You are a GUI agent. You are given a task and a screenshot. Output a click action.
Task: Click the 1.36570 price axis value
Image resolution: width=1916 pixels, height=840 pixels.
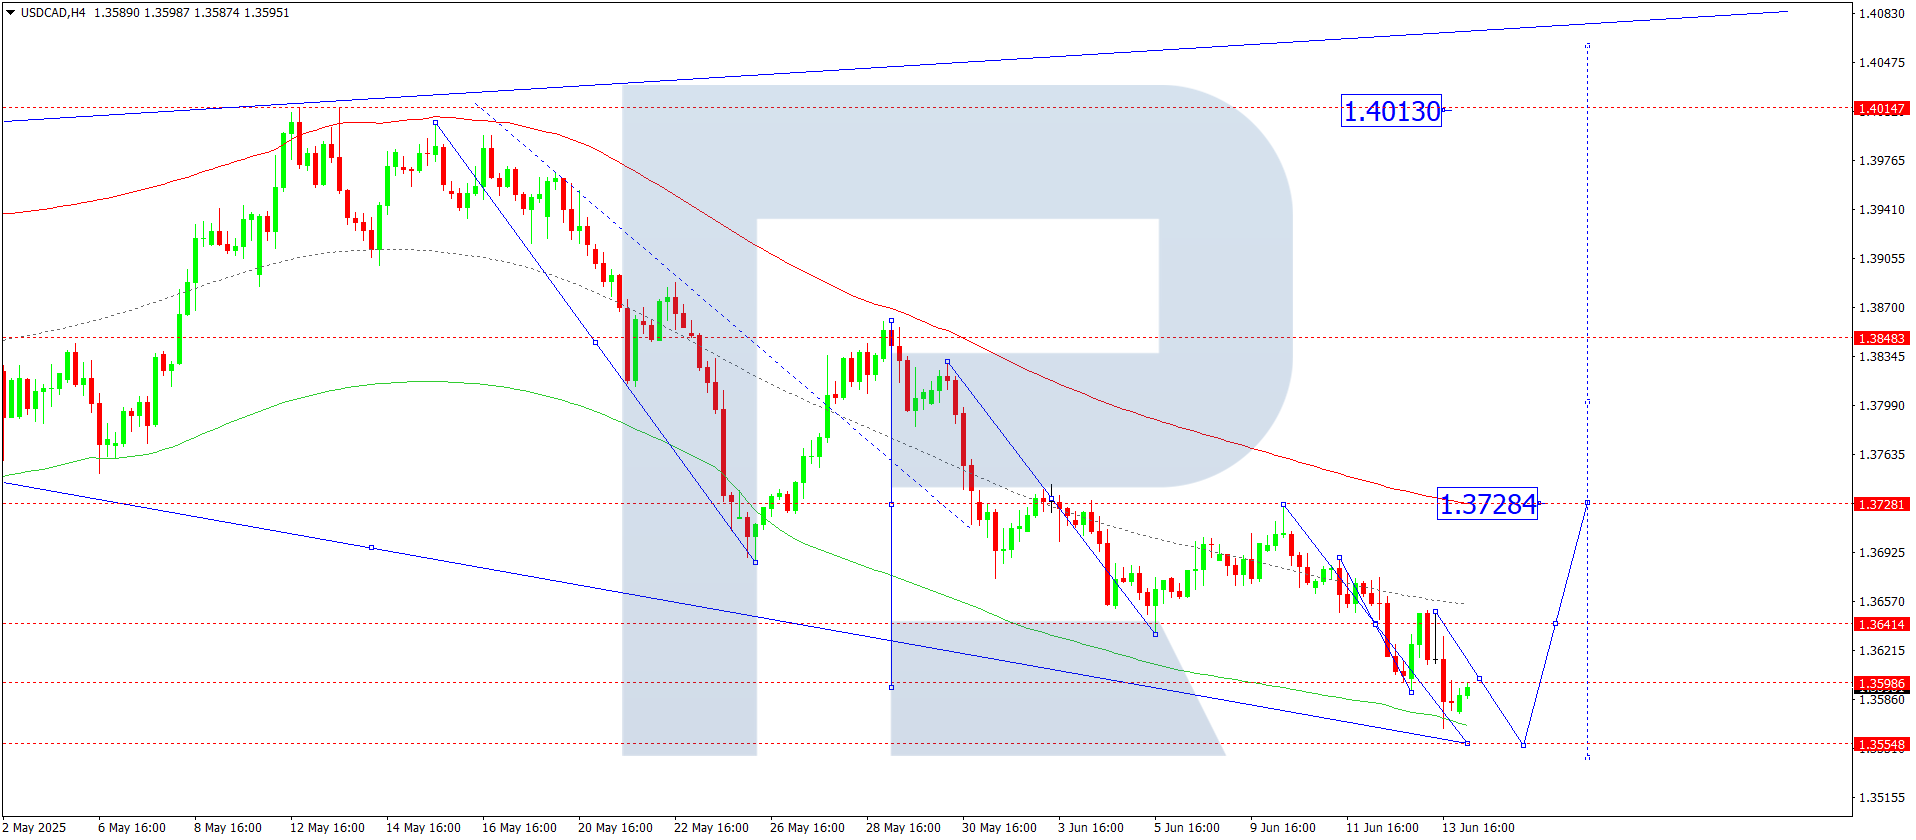tap(1881, 601)
